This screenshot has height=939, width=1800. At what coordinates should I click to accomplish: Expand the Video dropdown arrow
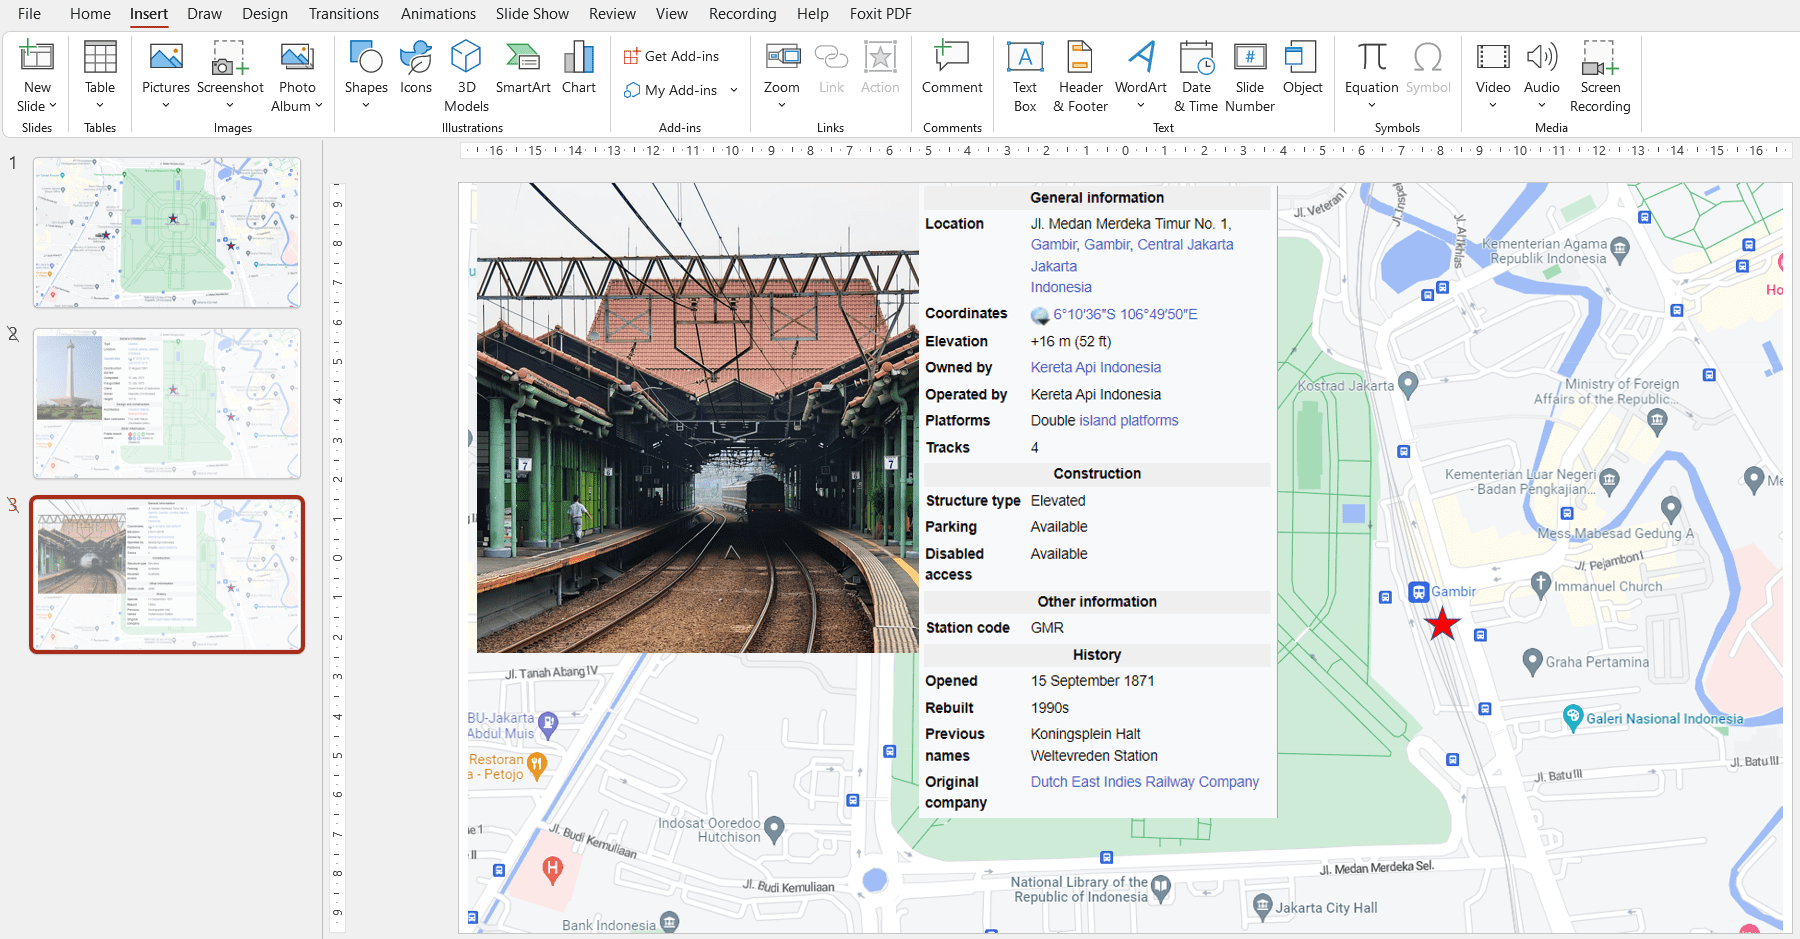[1493, 106]
